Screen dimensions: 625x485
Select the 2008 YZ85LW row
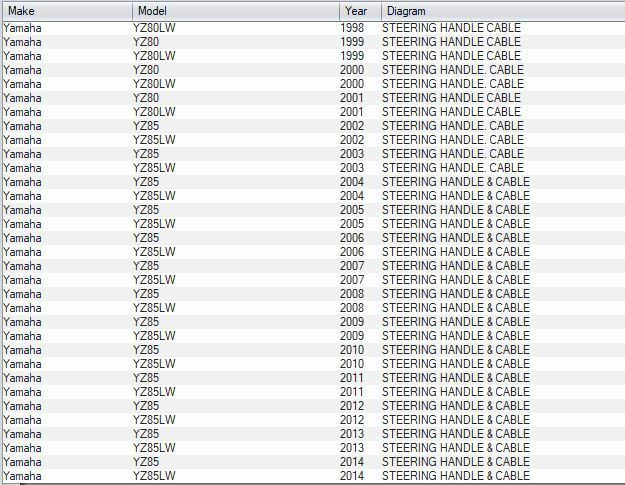click(314, 308)
